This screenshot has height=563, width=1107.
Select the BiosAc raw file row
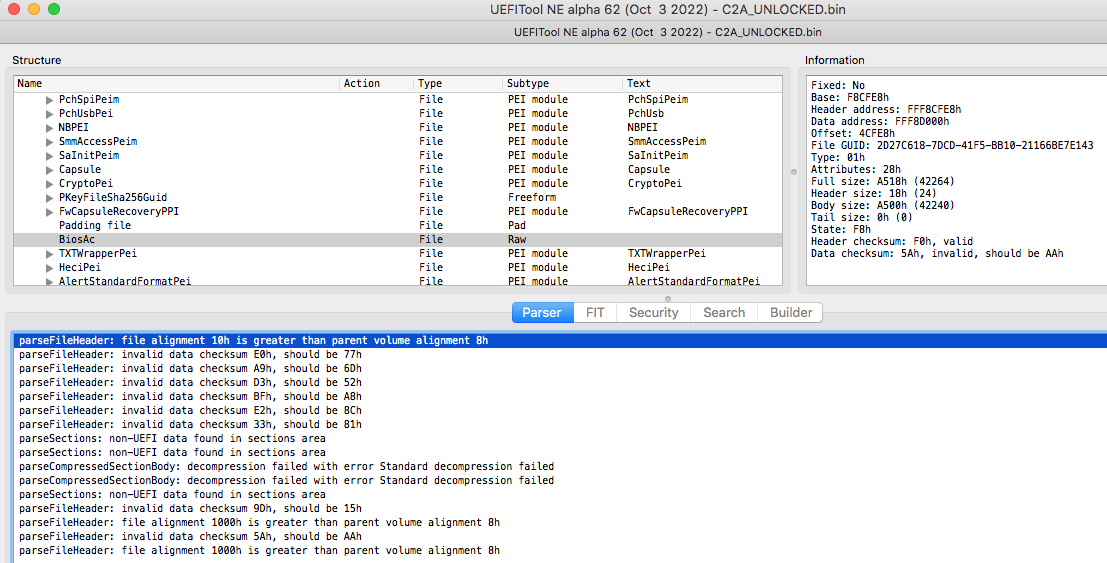coord(398,239)
